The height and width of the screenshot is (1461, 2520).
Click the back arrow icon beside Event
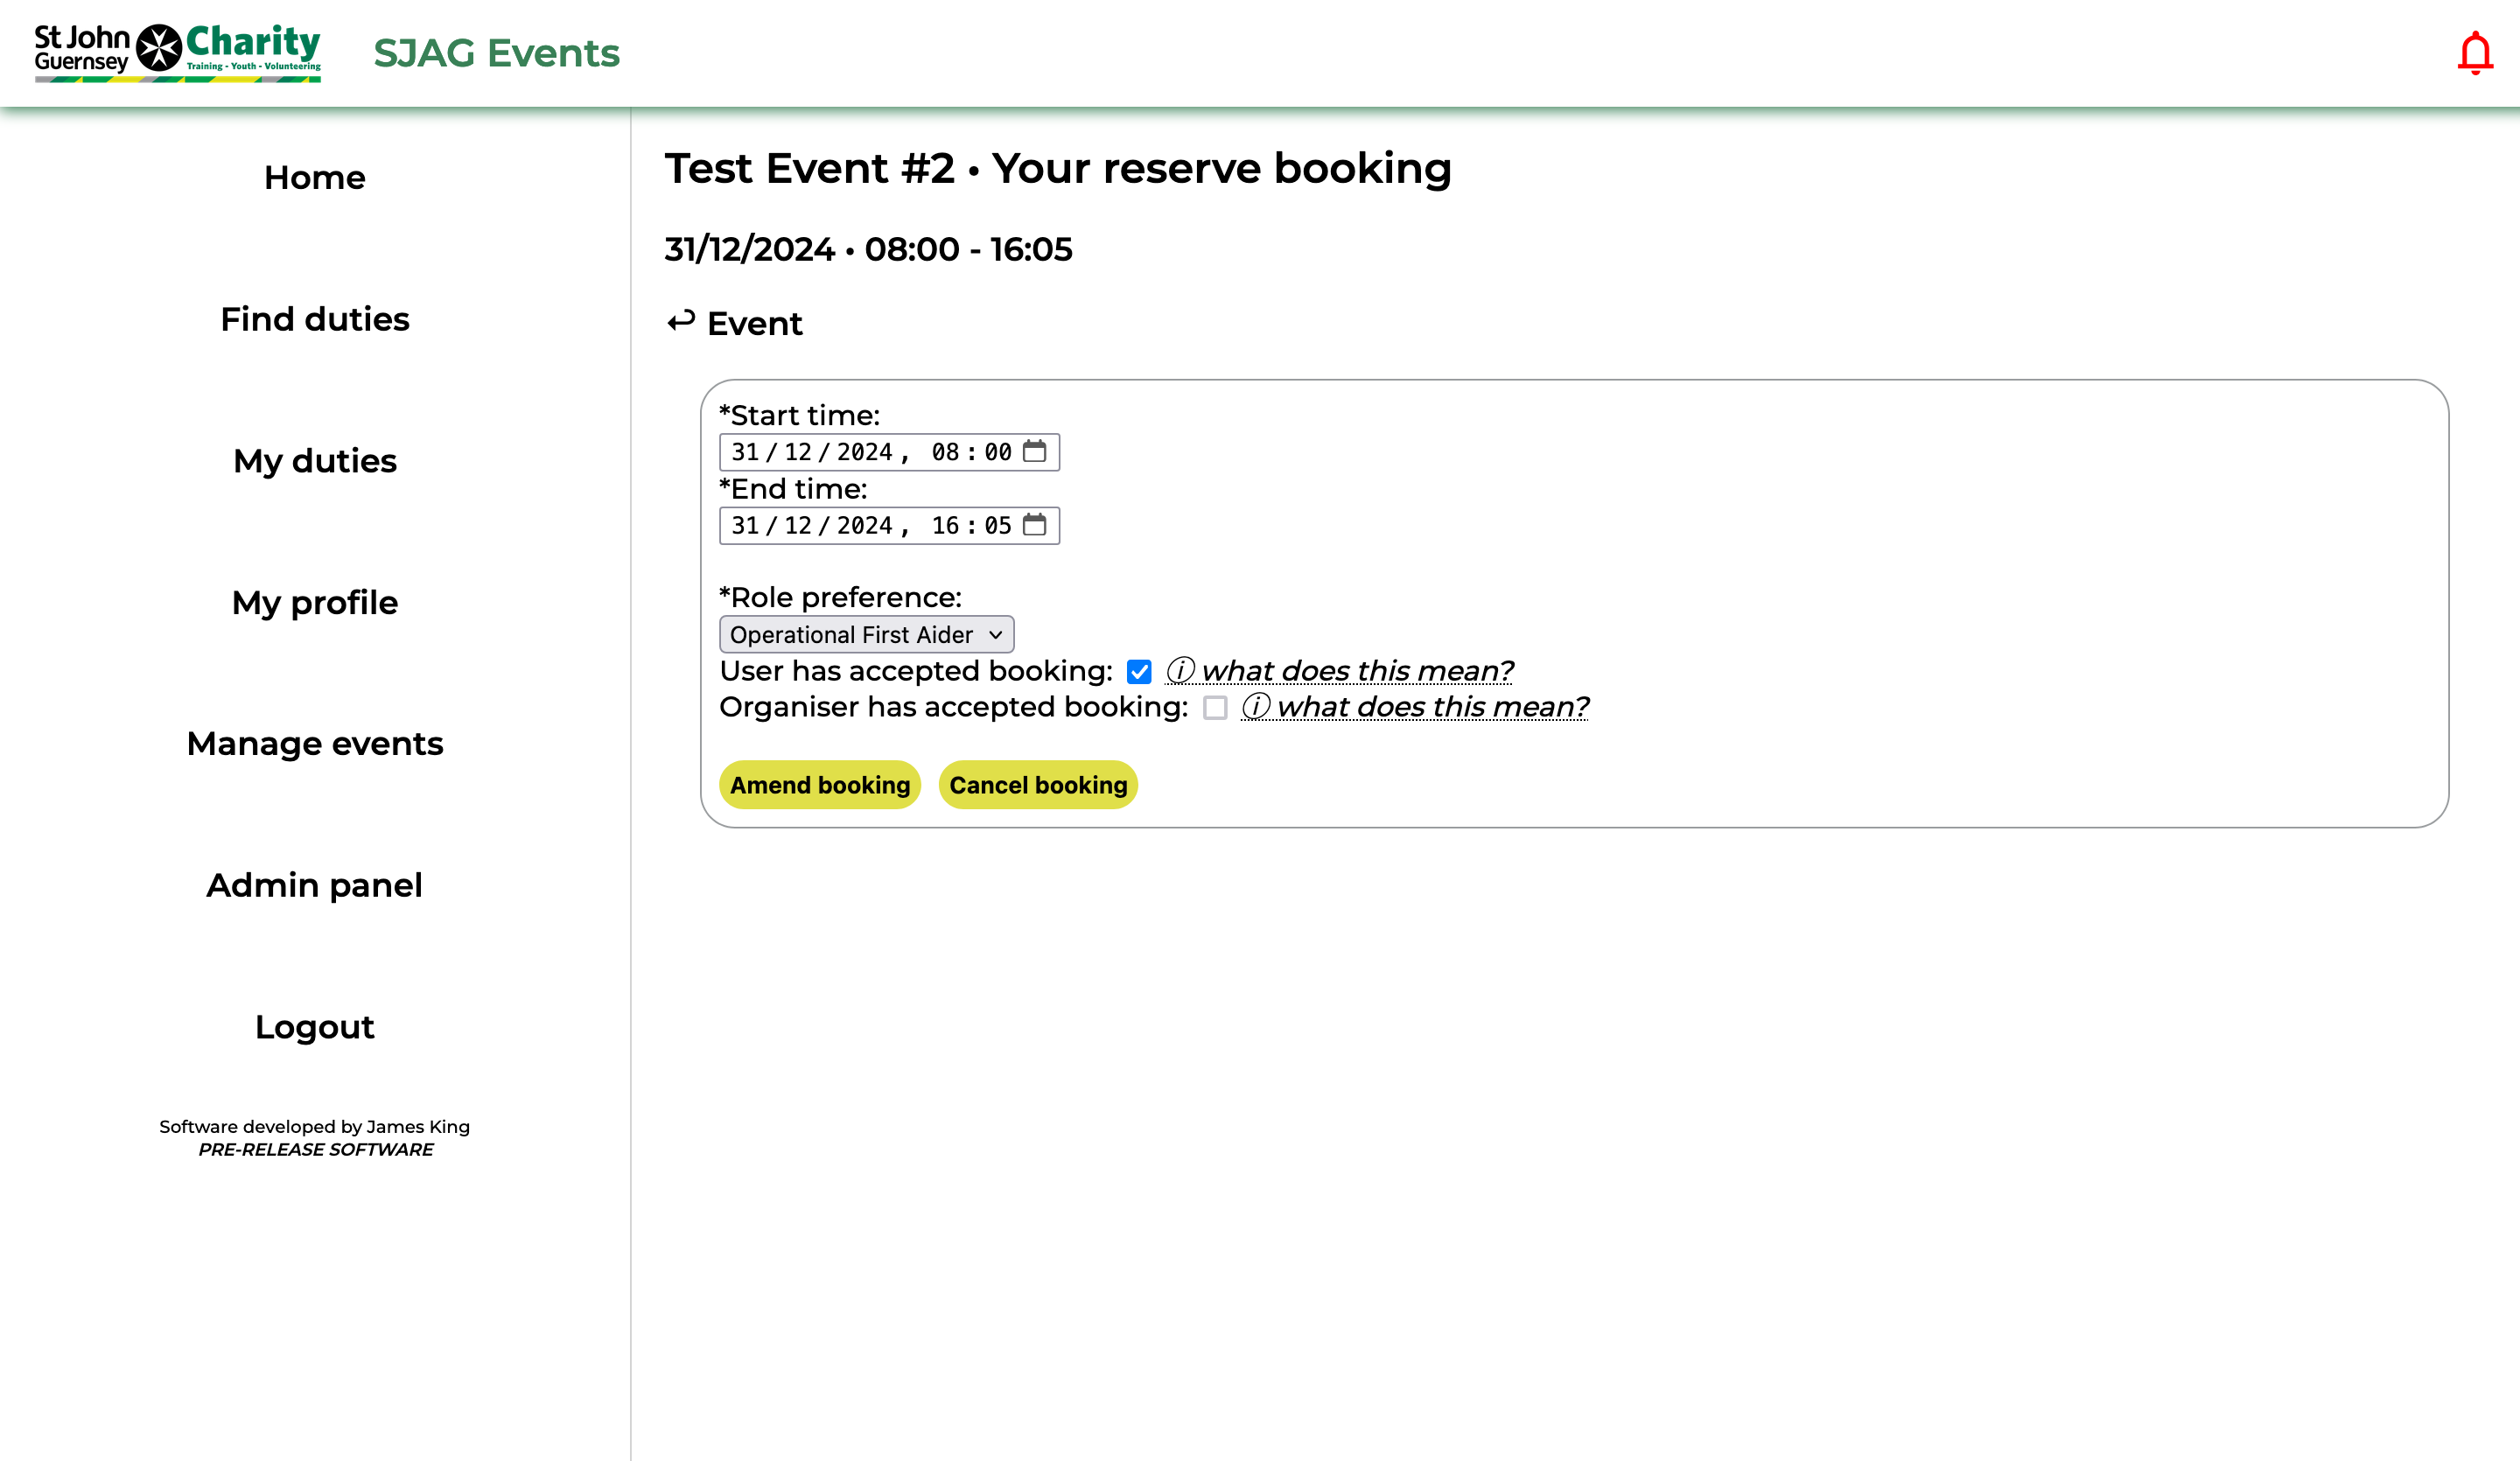pos(681,322)
